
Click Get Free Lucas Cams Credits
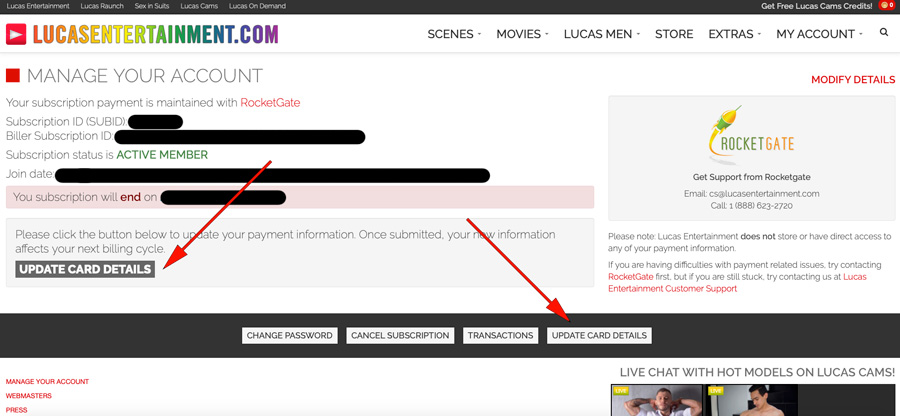pos(817,6)
